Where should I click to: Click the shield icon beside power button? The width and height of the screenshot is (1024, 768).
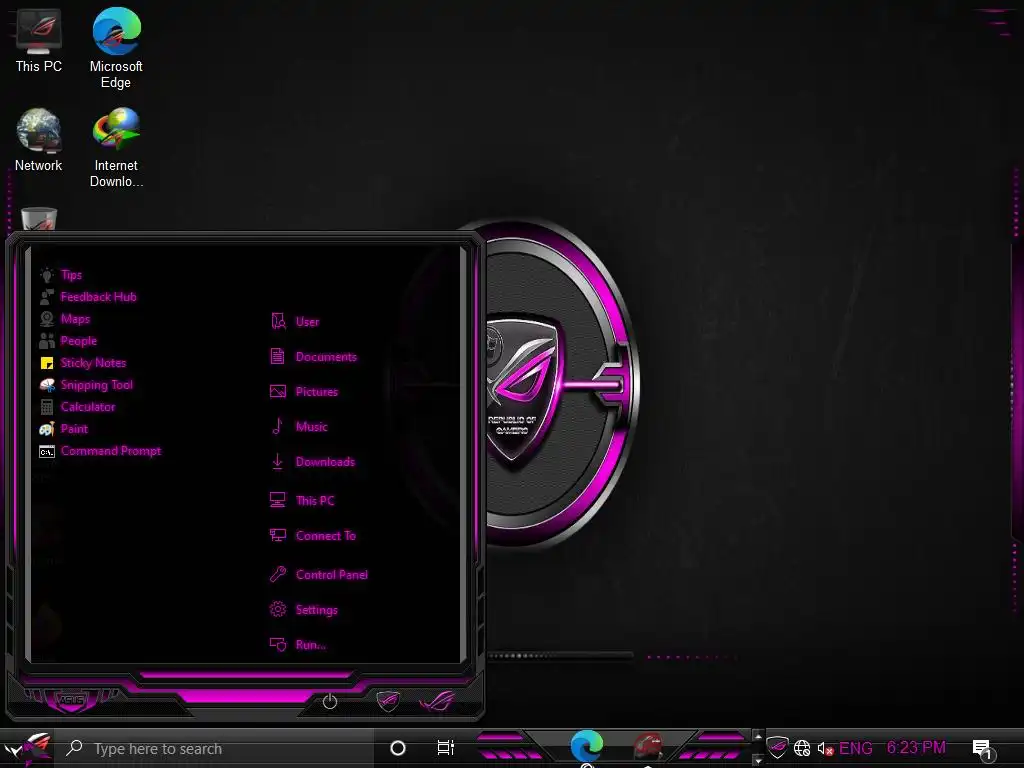388,701
